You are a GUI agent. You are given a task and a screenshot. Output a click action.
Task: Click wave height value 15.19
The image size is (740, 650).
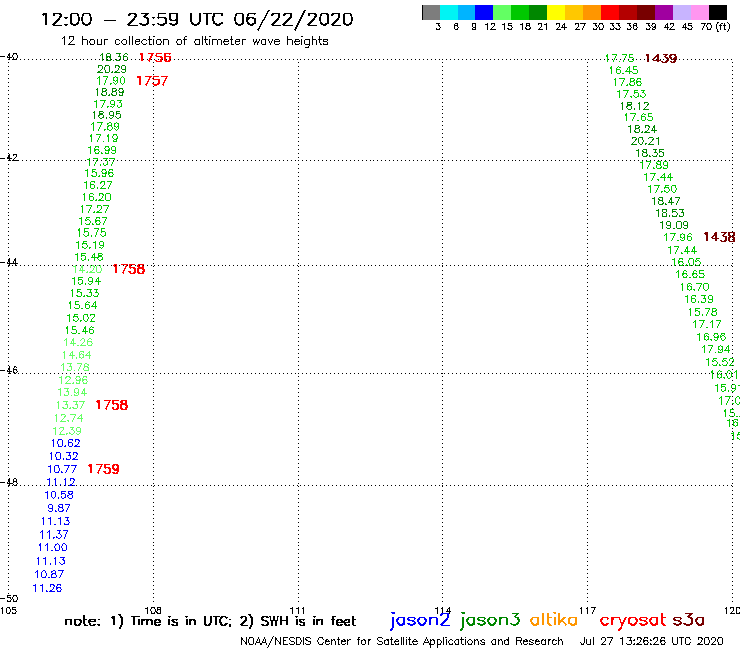pos(90,245)
